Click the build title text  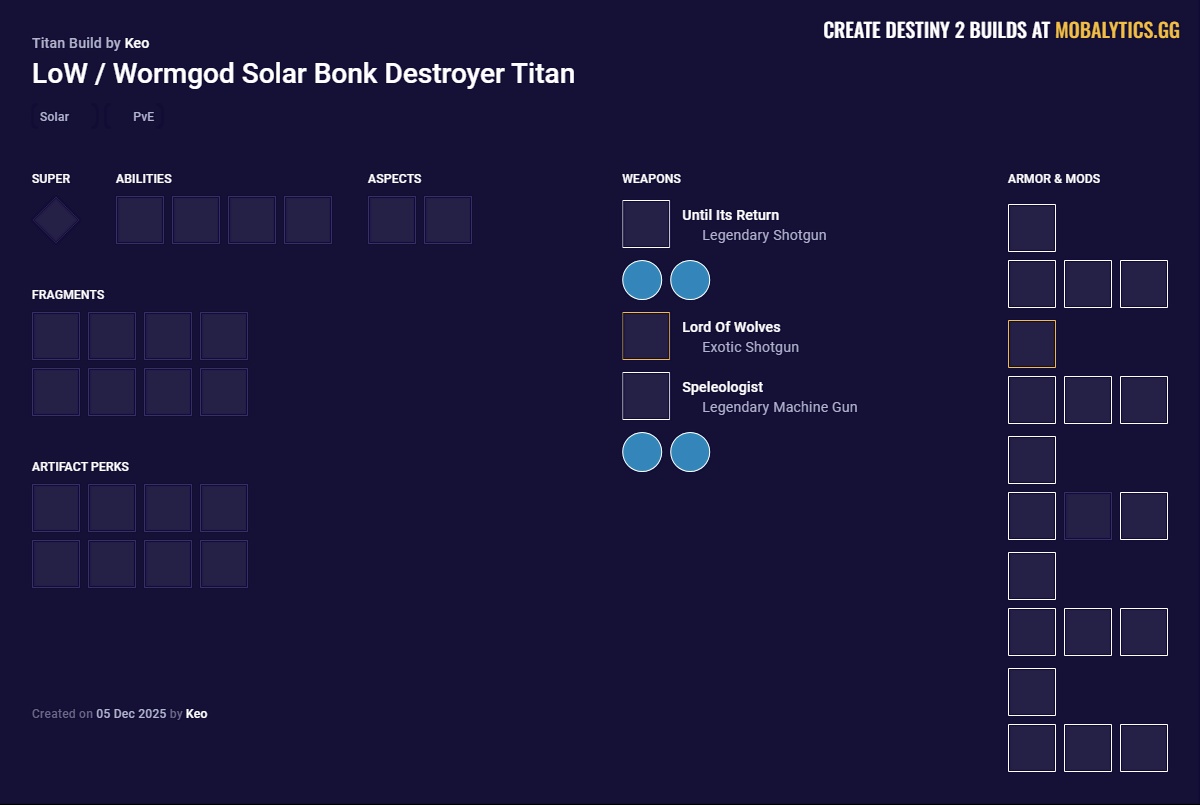click(x=302, y=73)
